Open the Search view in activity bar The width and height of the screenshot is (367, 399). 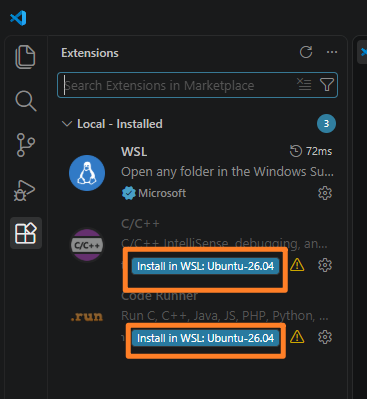click(26, 101)
